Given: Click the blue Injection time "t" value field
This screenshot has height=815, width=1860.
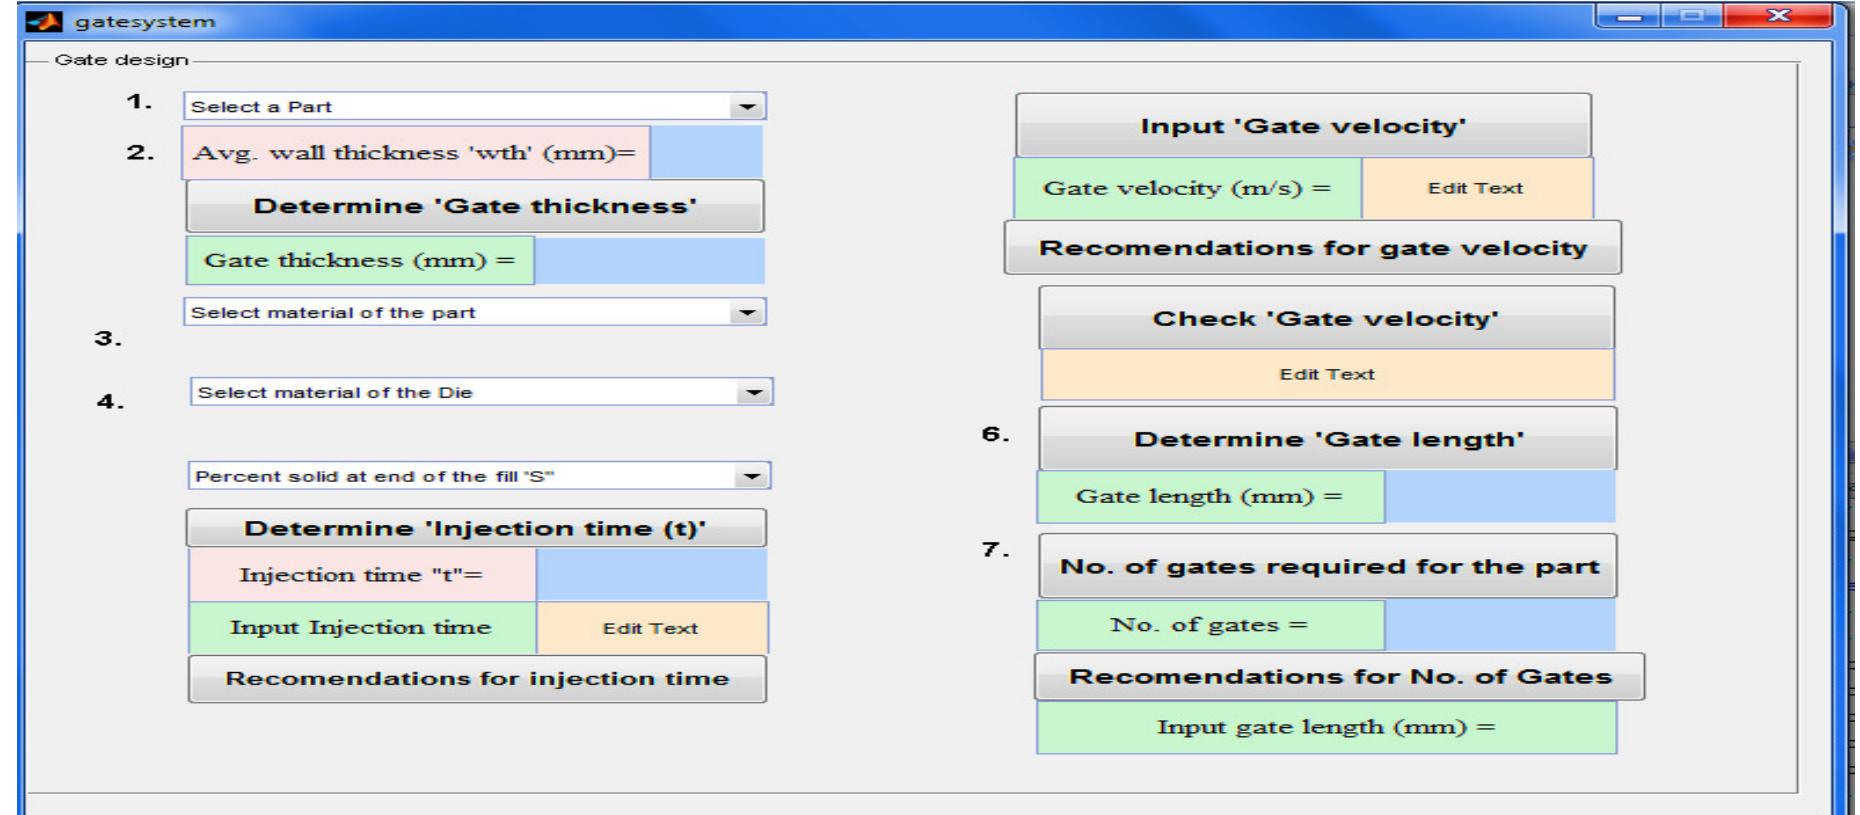Looking at the screenshot, I should [x=651, y=575].
